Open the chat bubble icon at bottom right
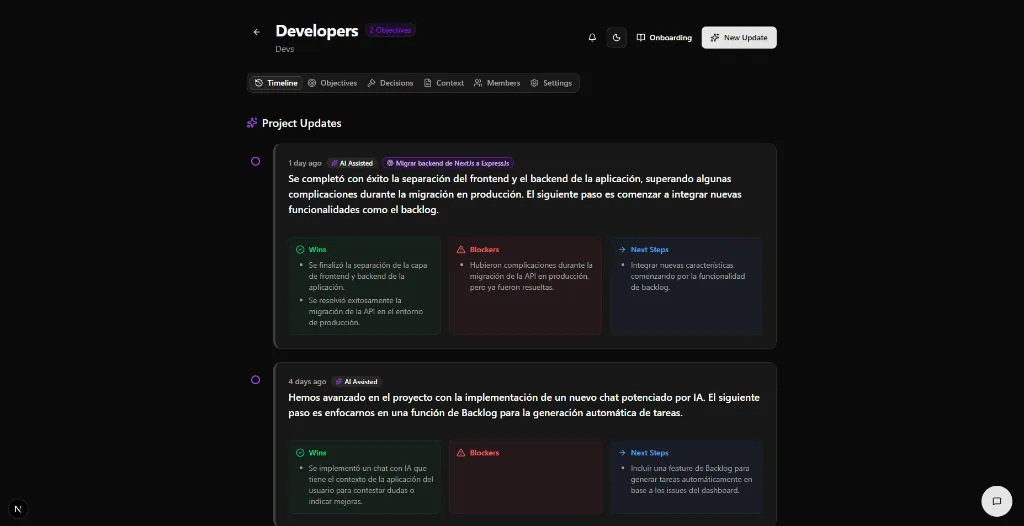 click(996, 501)
